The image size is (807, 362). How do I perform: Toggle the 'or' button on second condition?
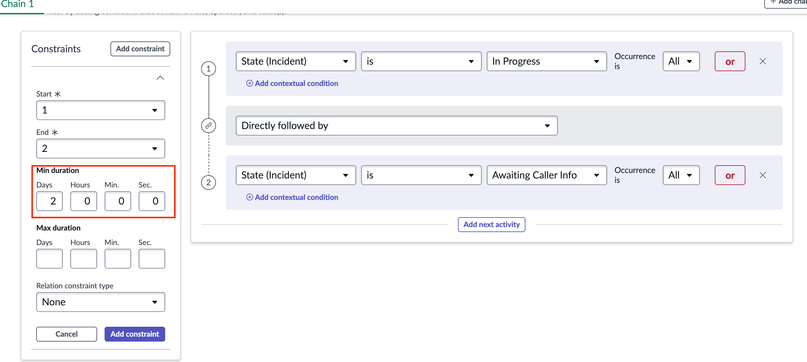coord(730,175)
